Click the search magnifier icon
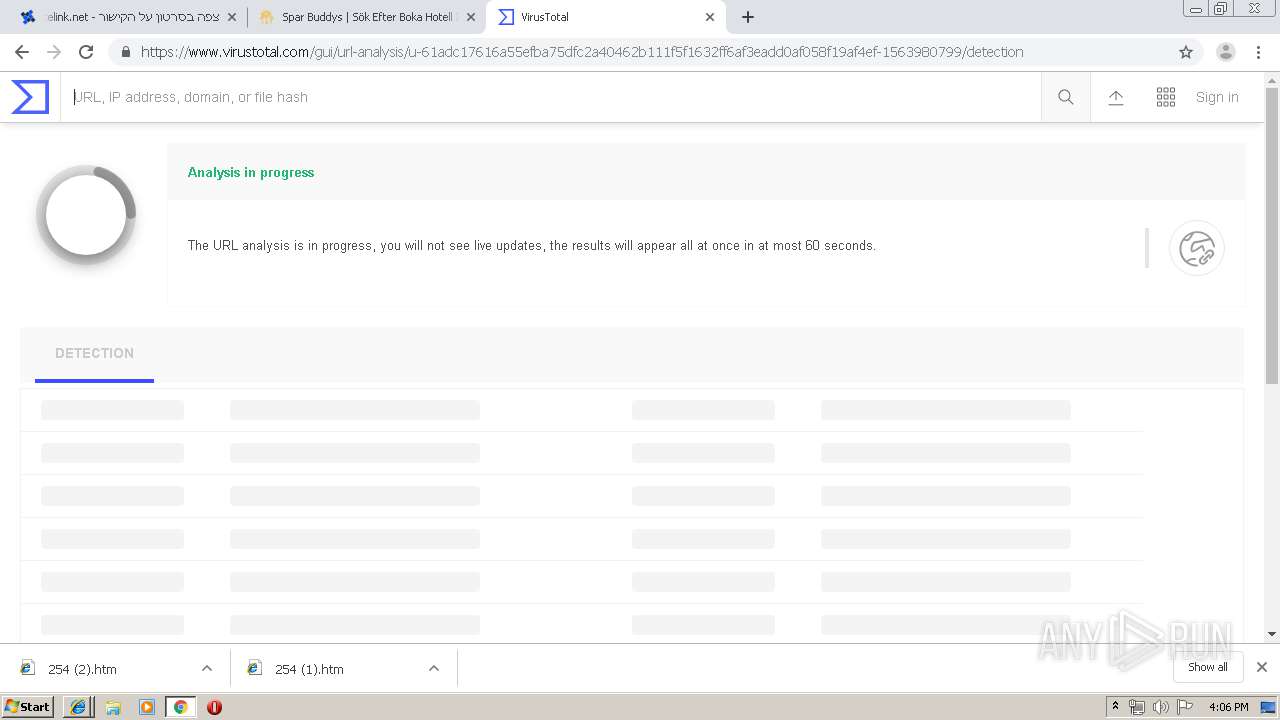 click(x=1065, y=97)
